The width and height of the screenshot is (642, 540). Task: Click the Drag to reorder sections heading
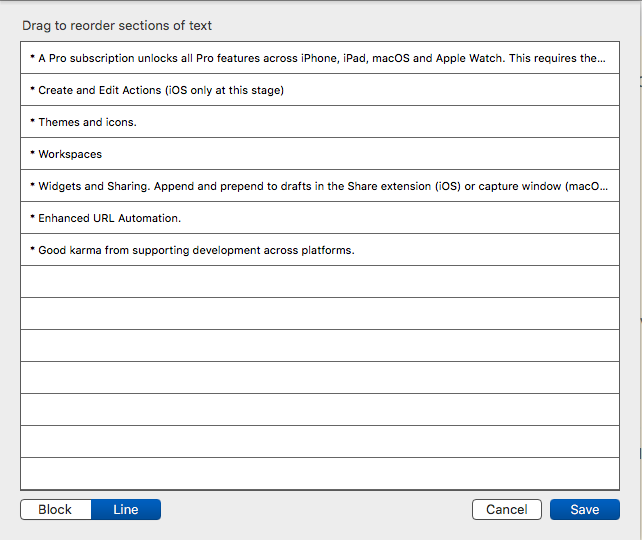pyautogui.click(x=117, y=25)
